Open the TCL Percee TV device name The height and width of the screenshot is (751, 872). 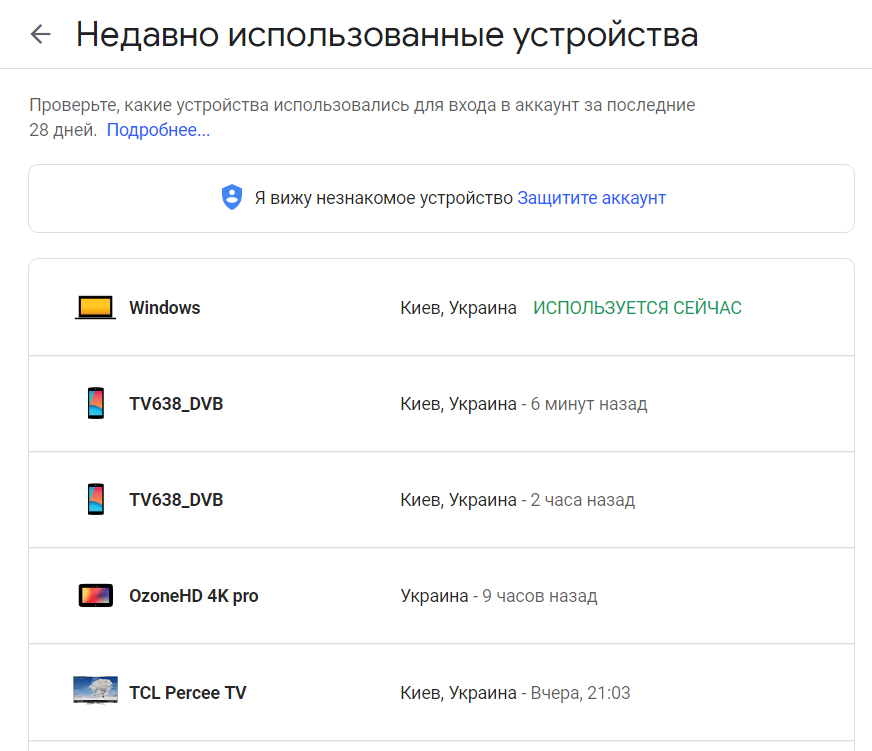coord(188,692)
